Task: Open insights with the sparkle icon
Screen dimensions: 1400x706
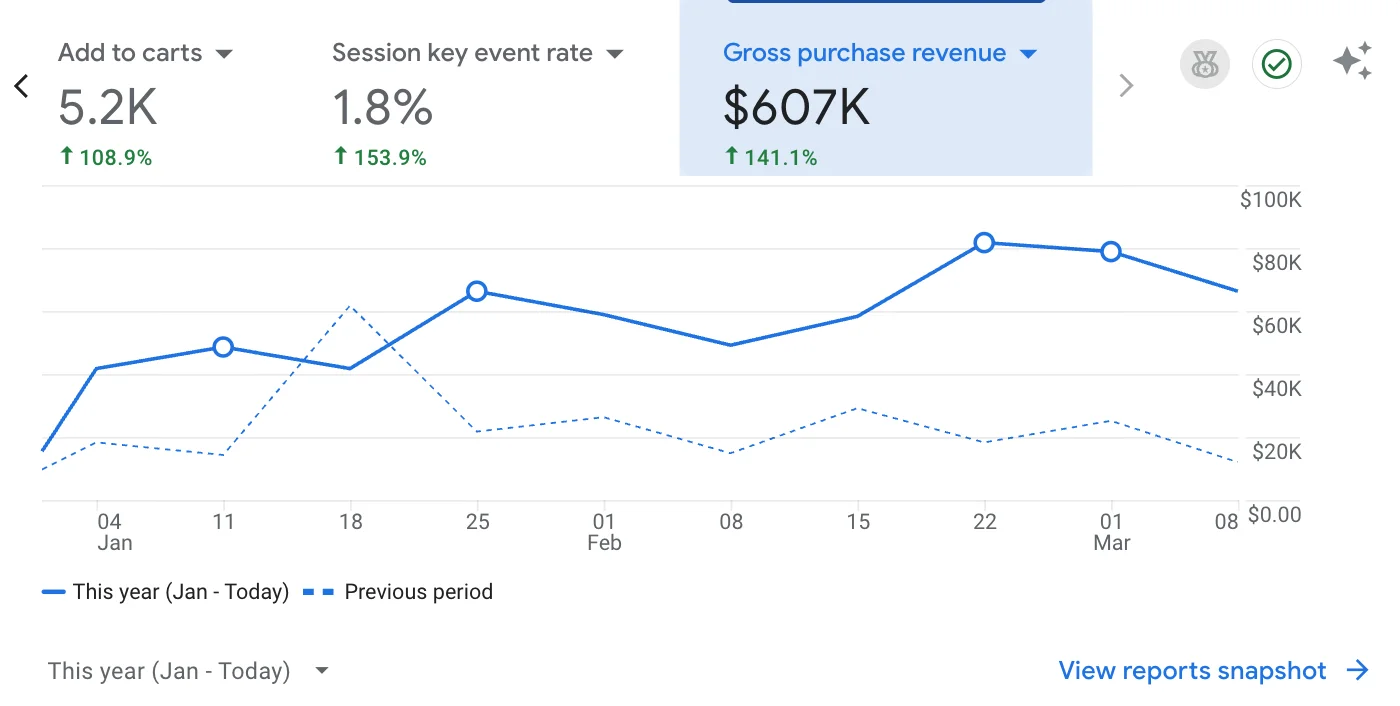Action: [x=1352, y=62]
